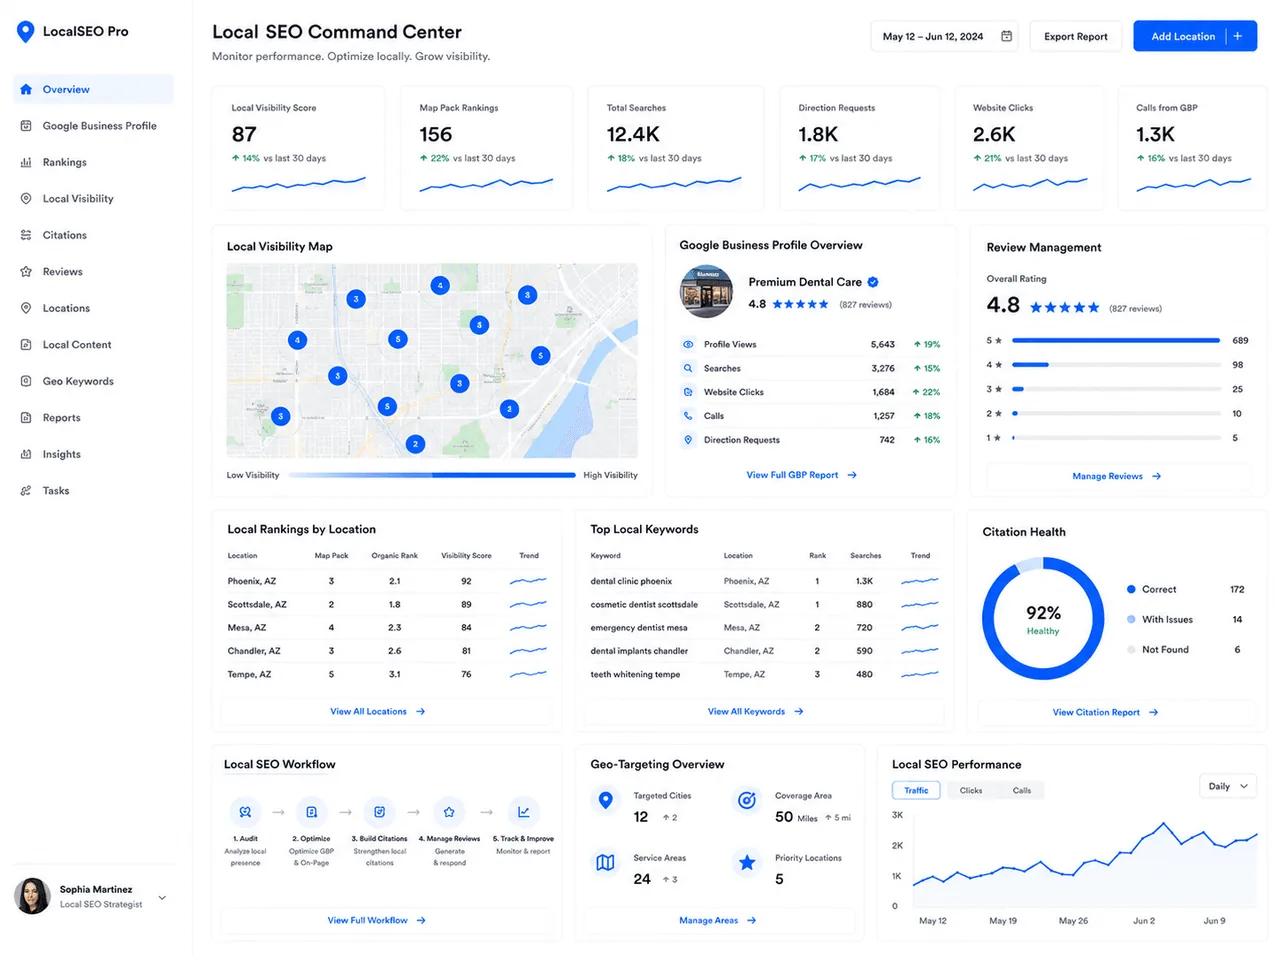1280x960 pixels.
Task: Click the Low to High Visibility gradient bar
Action: (x=432, y=475)
